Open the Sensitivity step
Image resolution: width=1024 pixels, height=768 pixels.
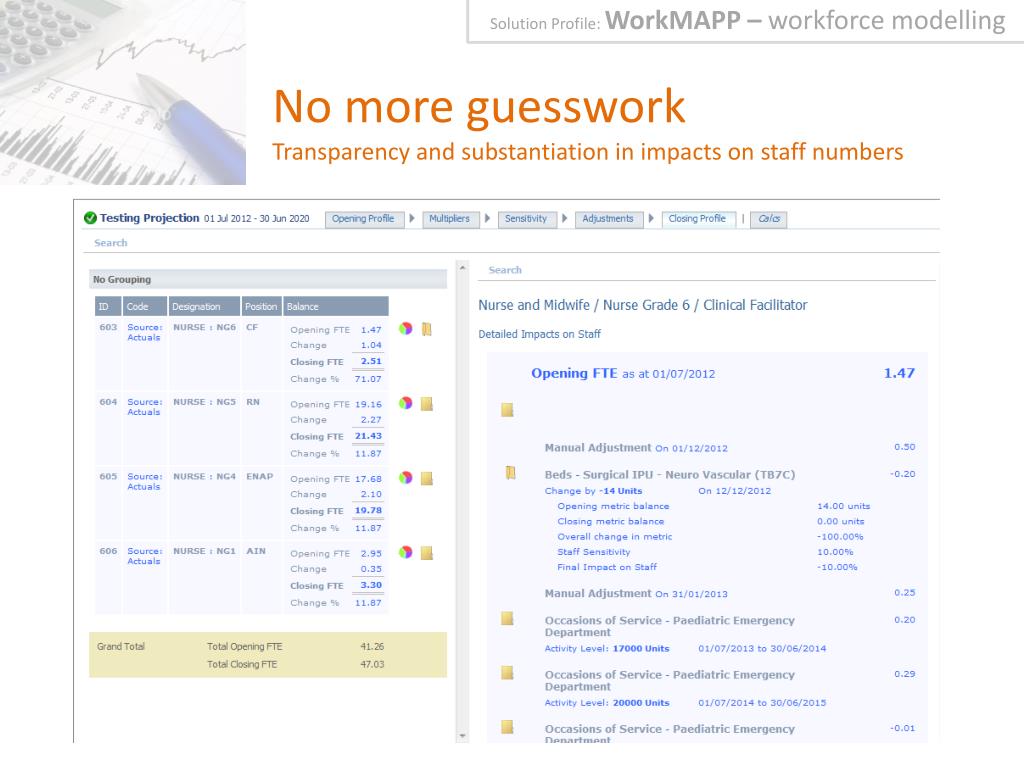[x=526, y=219]
